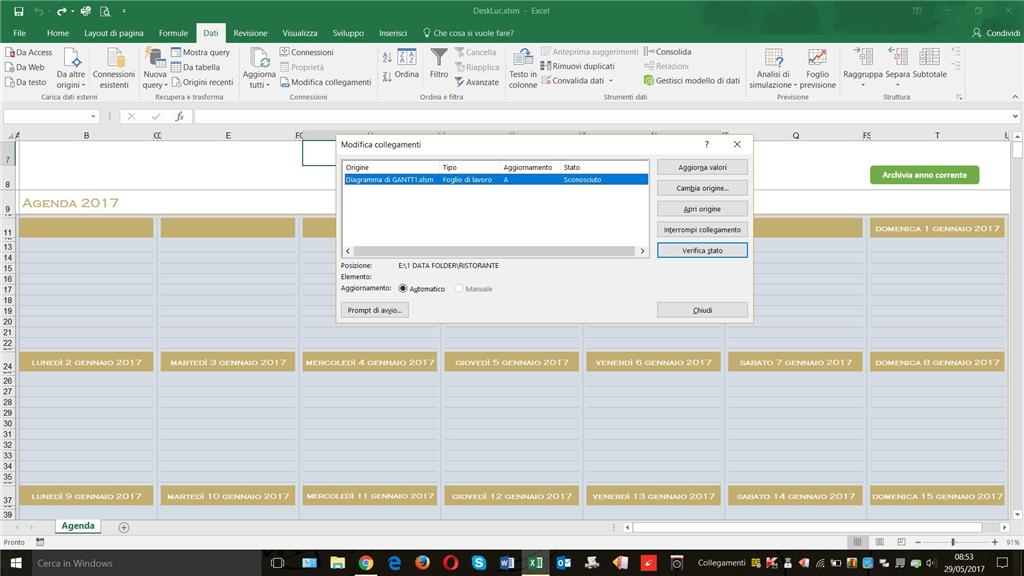Click the Subtotale icon
The width and height of the screenshot is (1024, 576).
coord(929,57)
